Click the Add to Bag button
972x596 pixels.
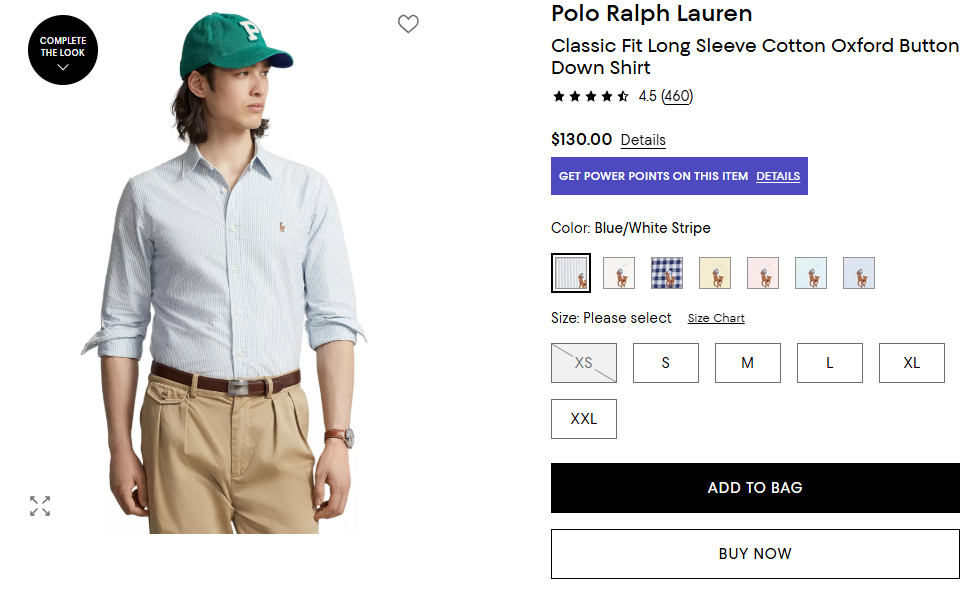click(x=755, y=488)
